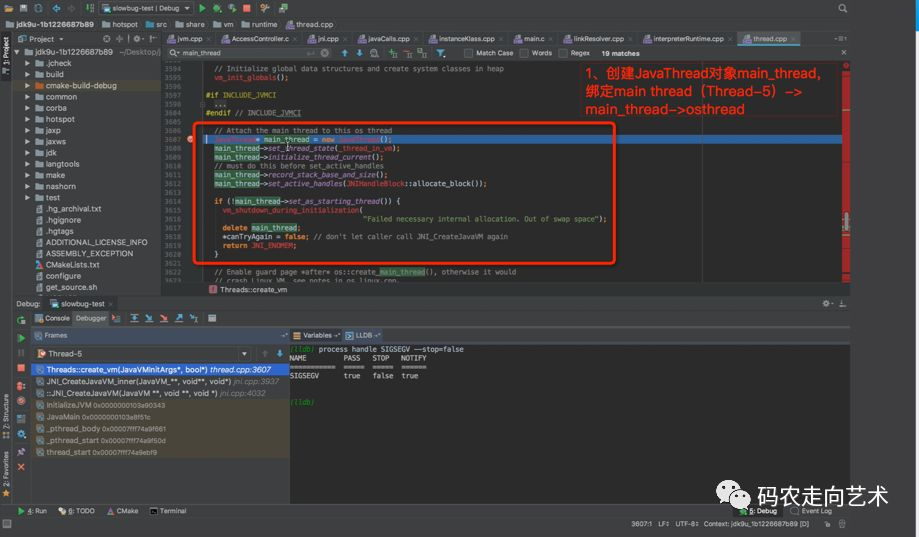Open Project panel settings gear
This screenshot has width=919, height=537.
click(x=137, y=39)
